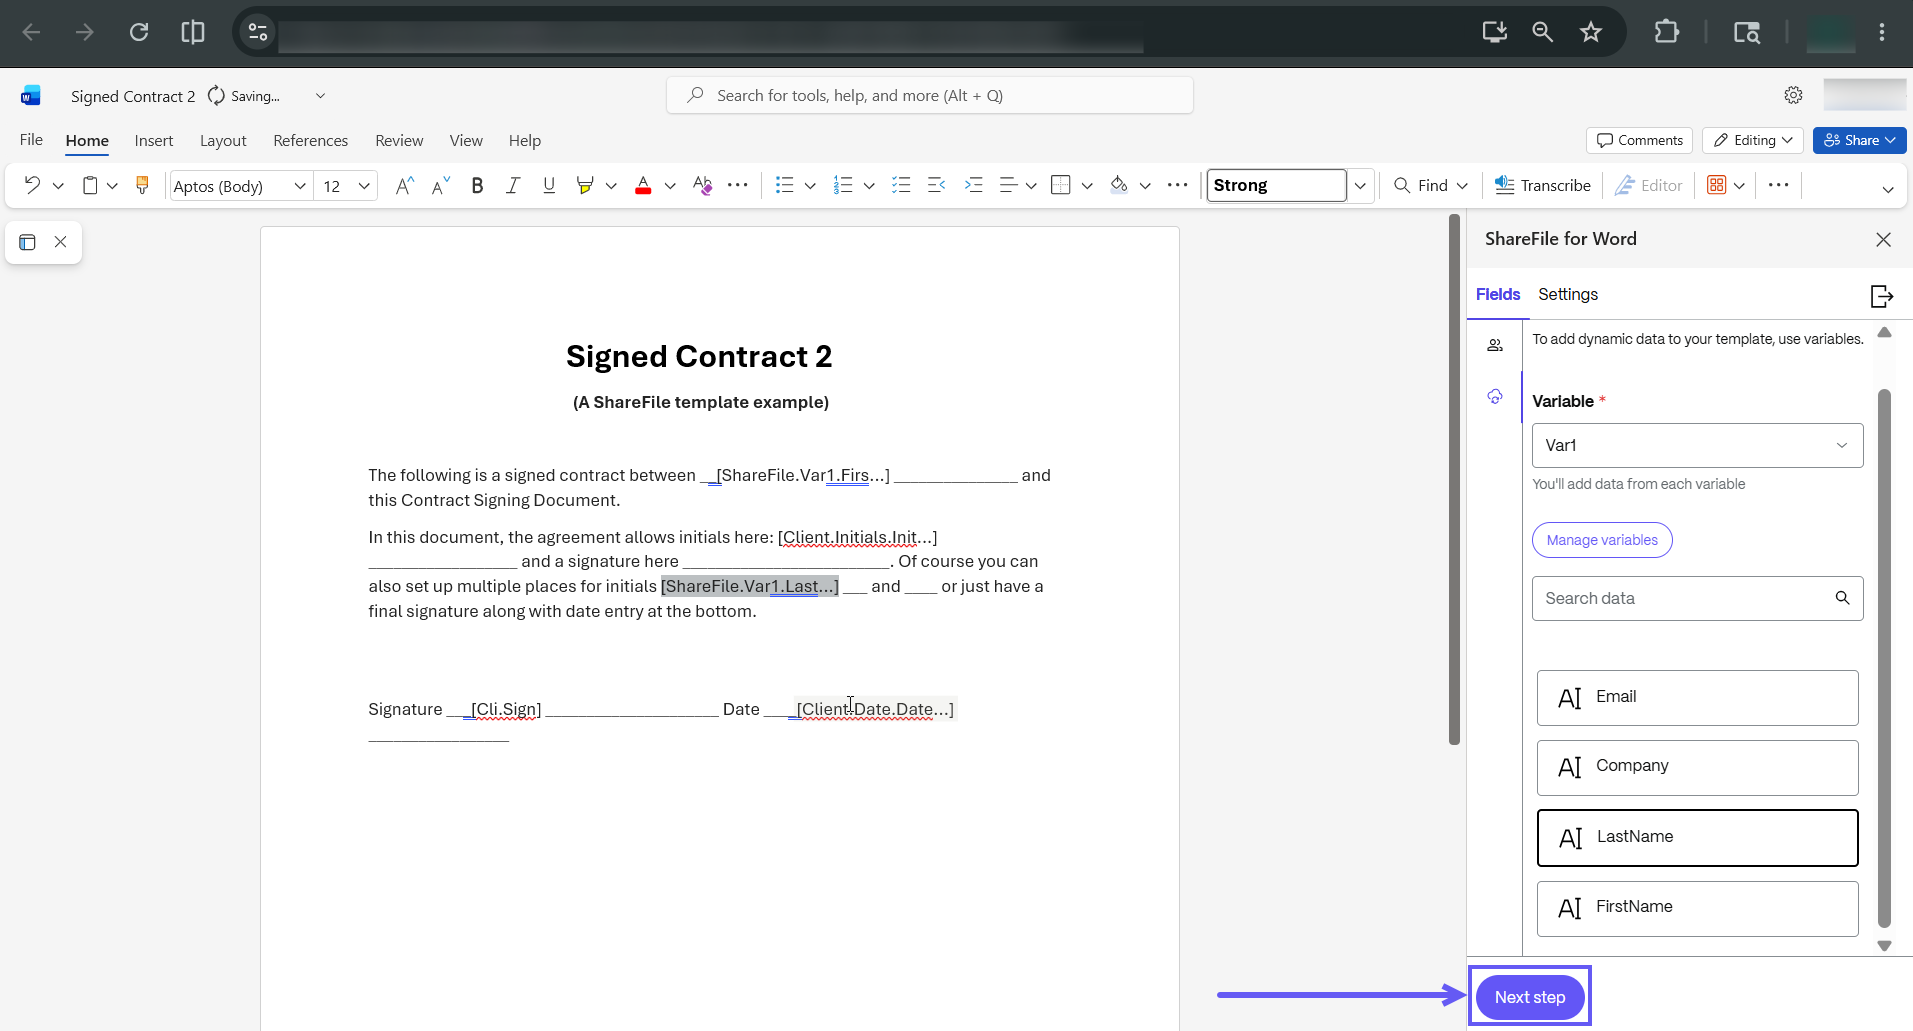This screenshot has height=1031, width=1913.
Task: Click the add-ins grid icon in toolbar
Action: 1716,185
